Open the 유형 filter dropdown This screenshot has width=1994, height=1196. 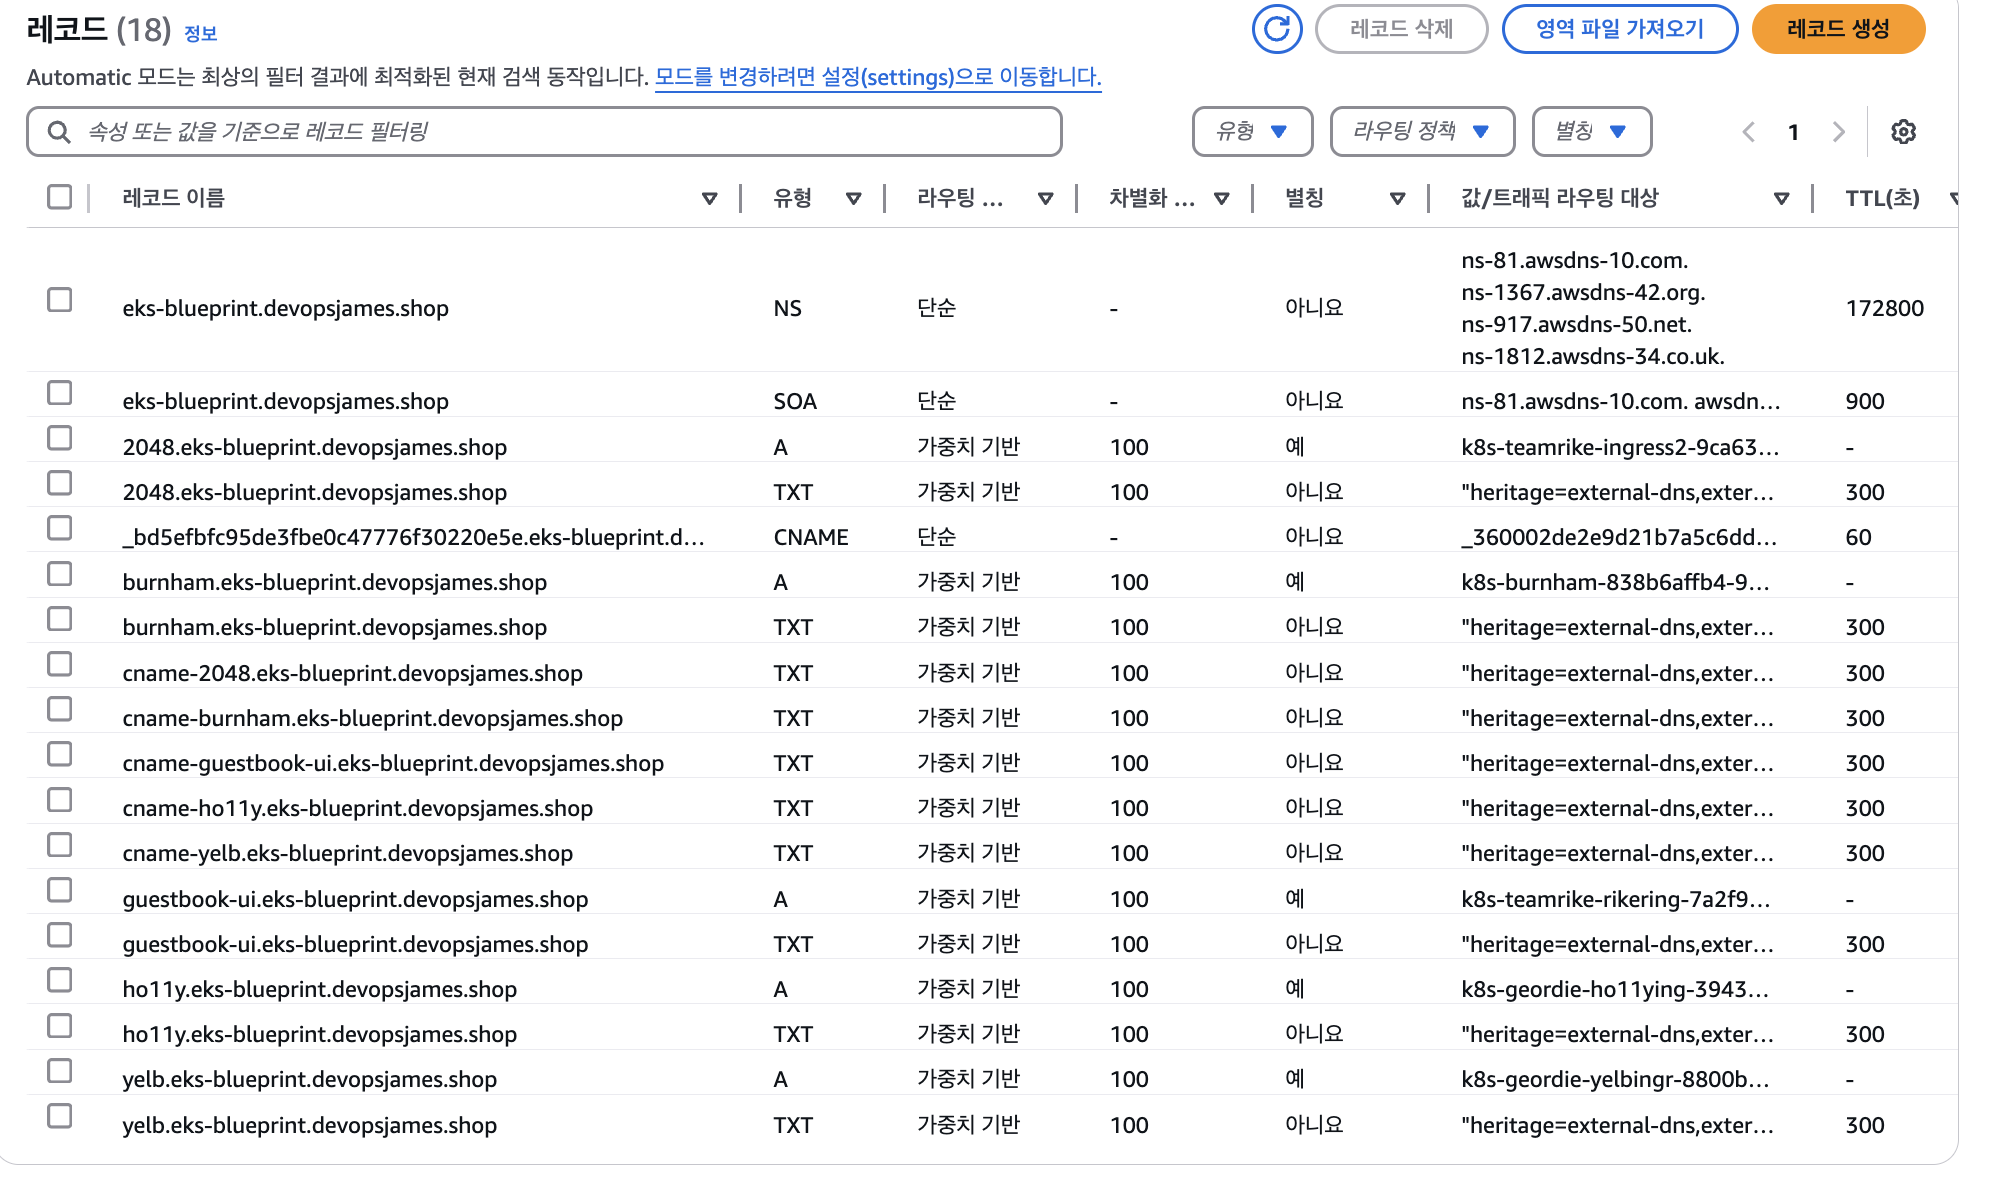pyautogui.click(x=1252, y=132)
